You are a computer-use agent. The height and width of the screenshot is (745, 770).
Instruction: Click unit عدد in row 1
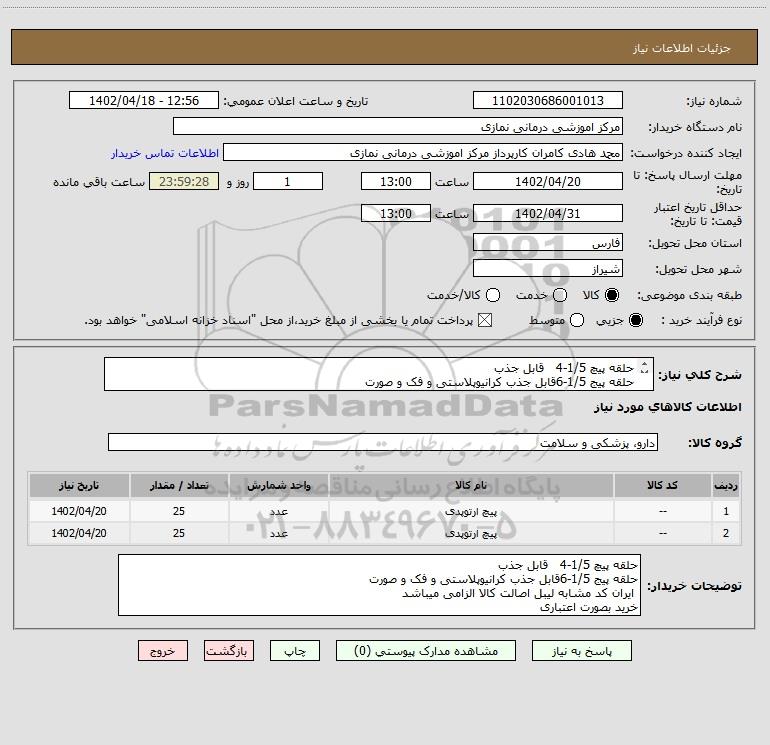(x=278, y=511)
